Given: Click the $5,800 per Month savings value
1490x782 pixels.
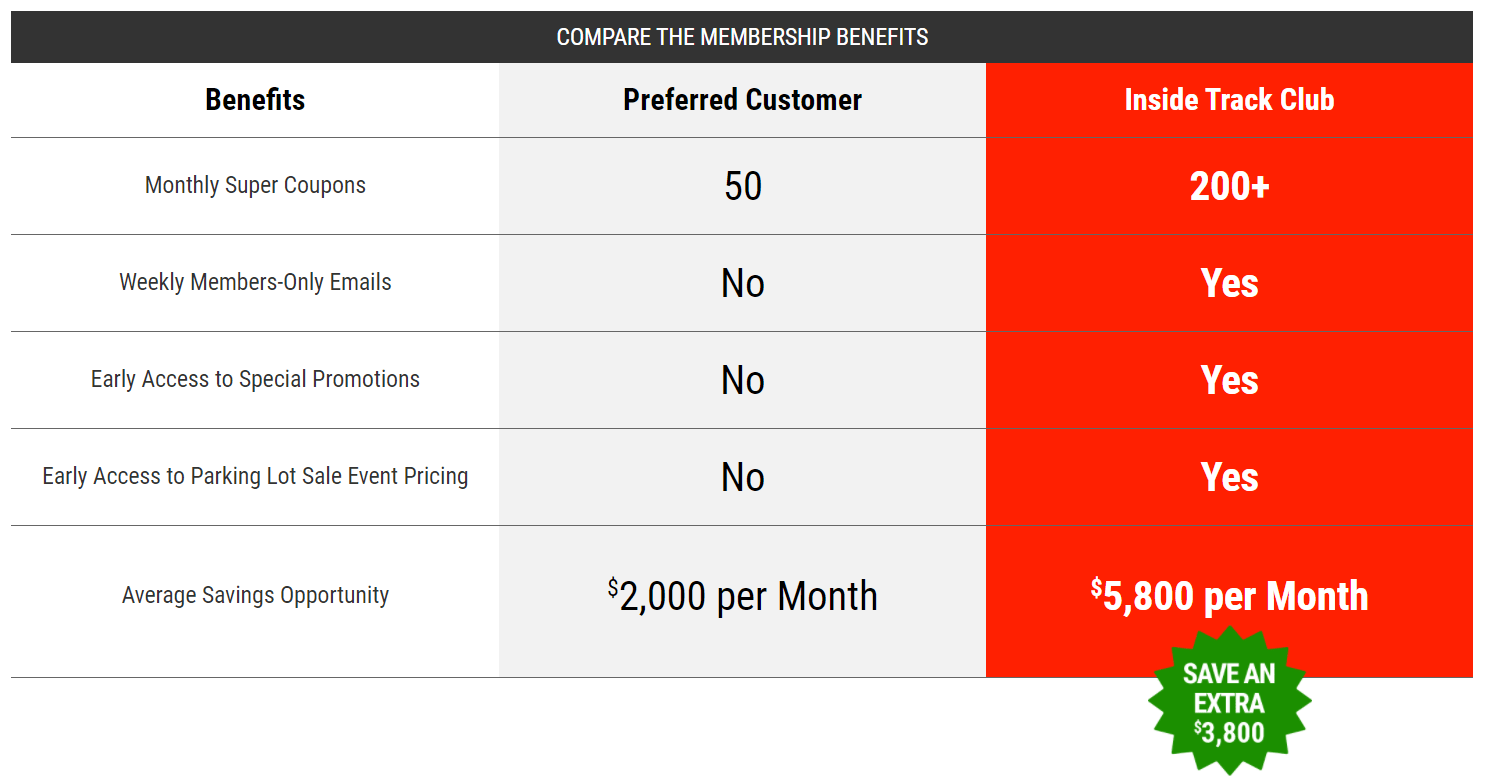Looking at the screenshot, I should point(1229,597).
